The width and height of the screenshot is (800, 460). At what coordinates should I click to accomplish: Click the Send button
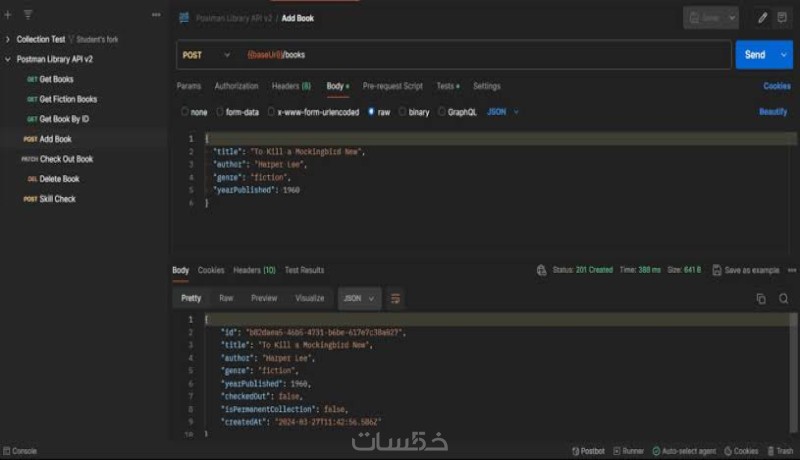[x=755, y=55]
